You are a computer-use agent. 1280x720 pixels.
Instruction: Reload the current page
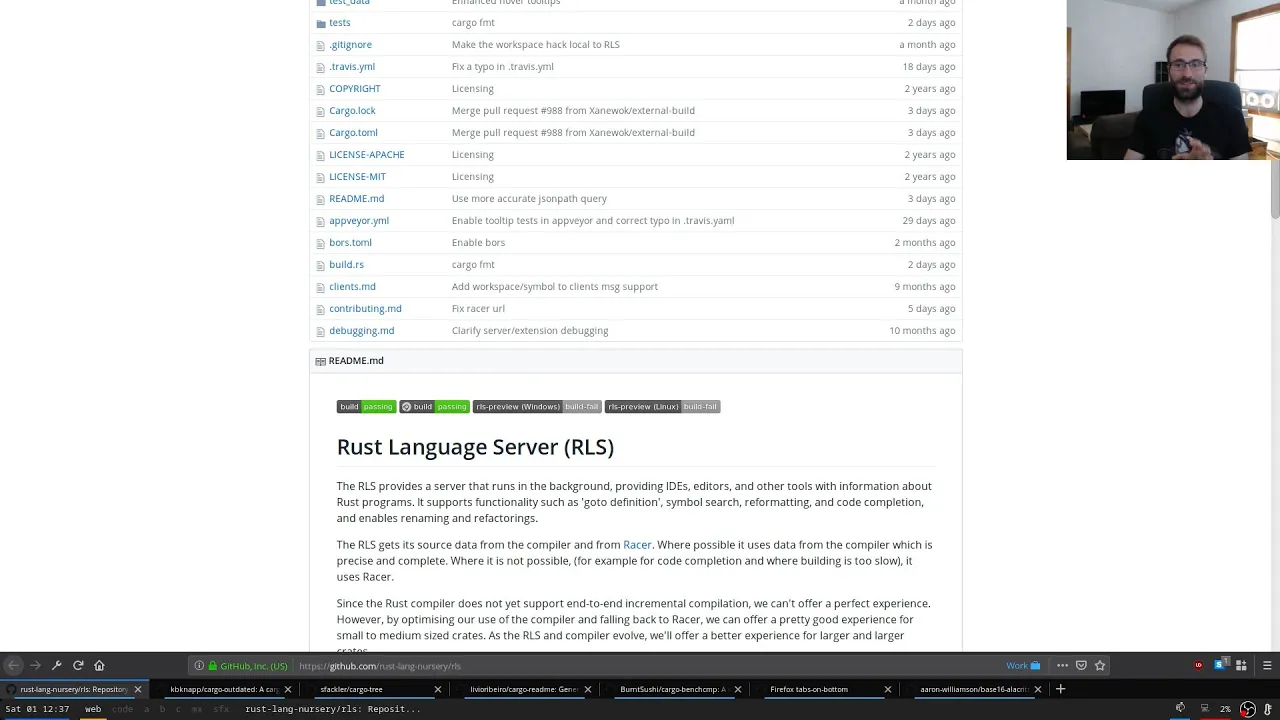tap(78, 665)
